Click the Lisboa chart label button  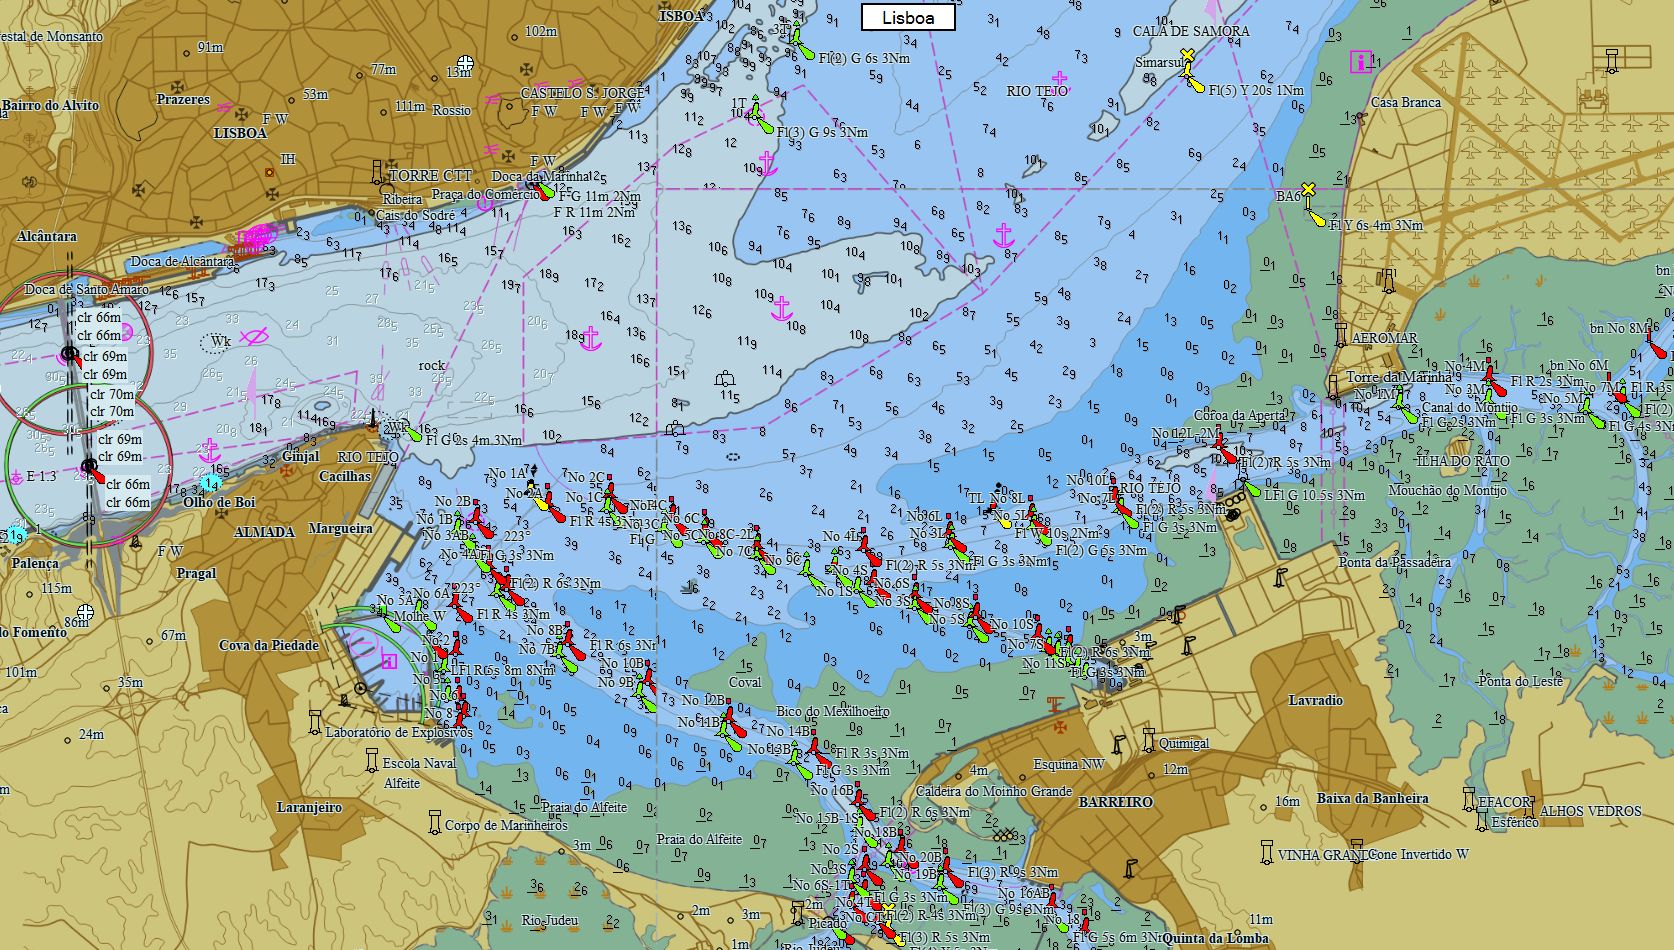coord(908,18)
